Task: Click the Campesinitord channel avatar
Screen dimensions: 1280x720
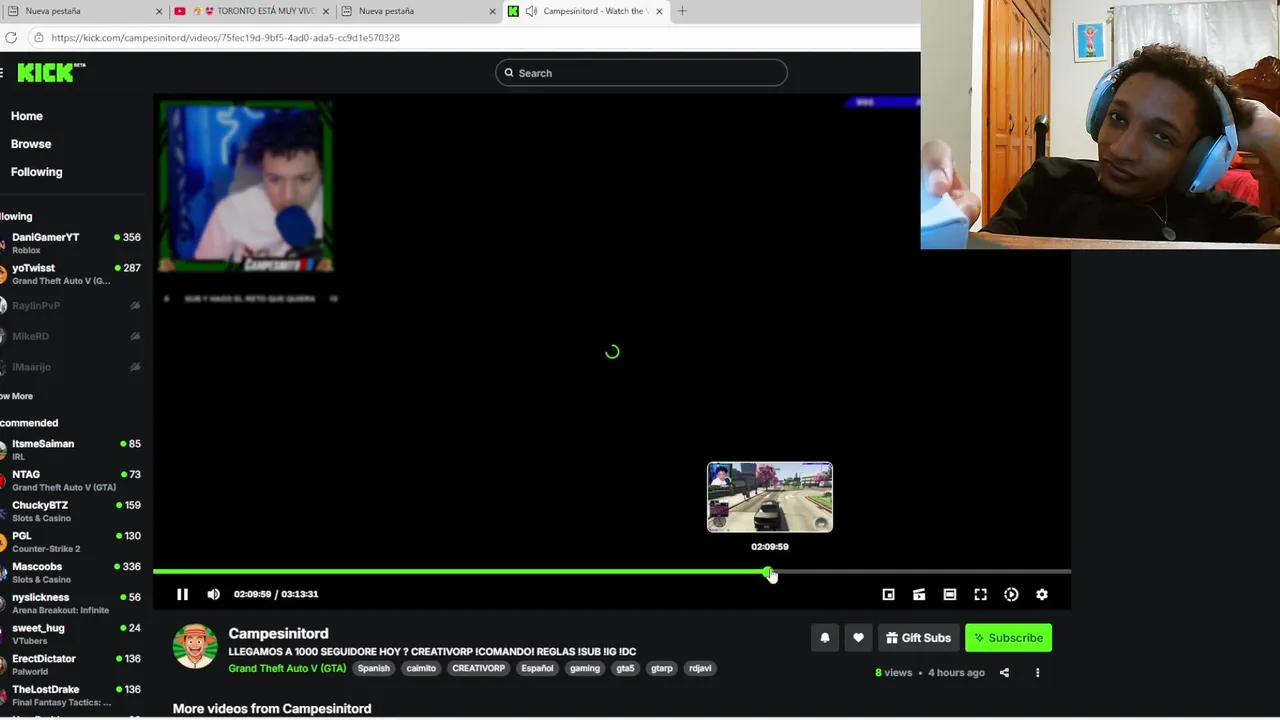Action: pos(195,646)
